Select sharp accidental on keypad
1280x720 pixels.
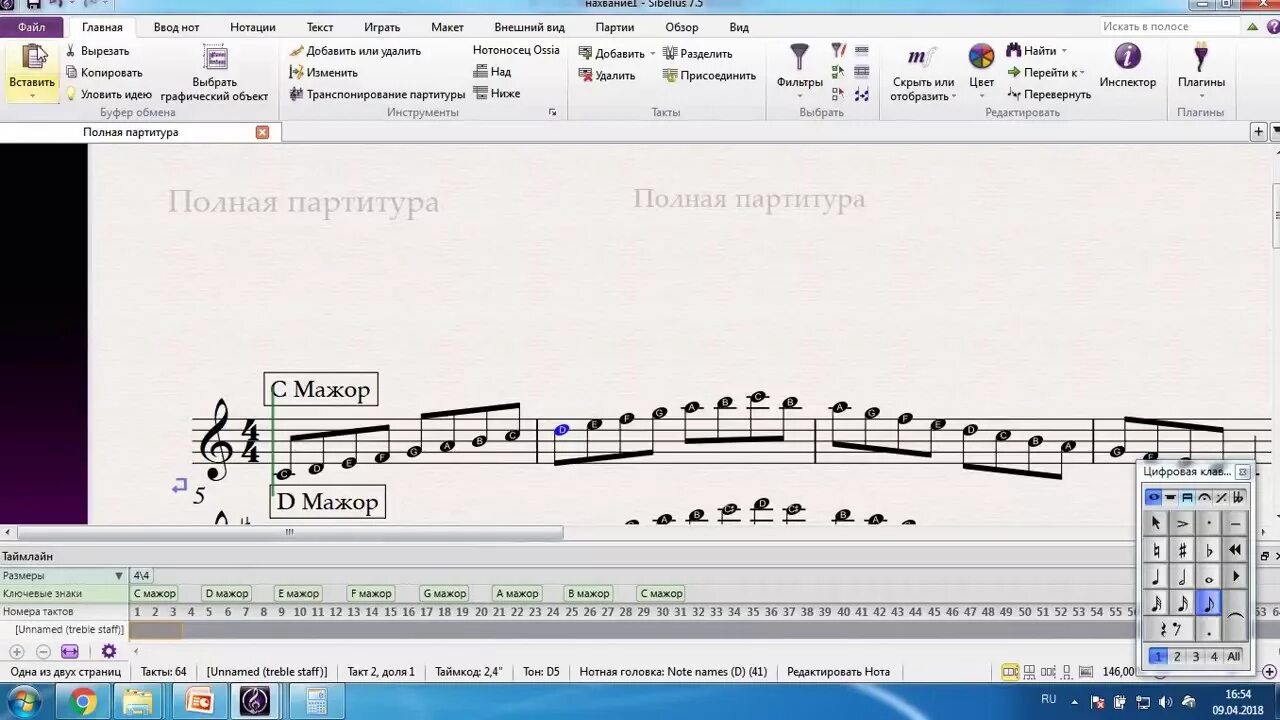click(x=1182, y=550)
